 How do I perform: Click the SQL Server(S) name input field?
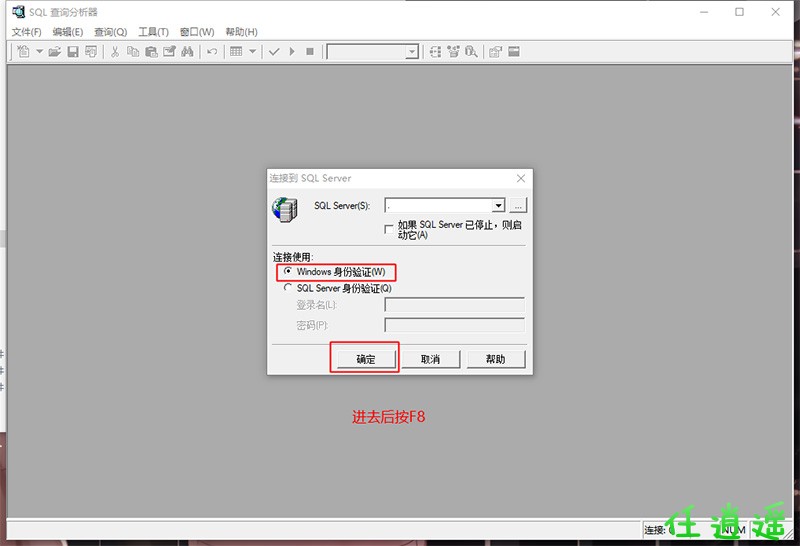click(x=438, y=205)
